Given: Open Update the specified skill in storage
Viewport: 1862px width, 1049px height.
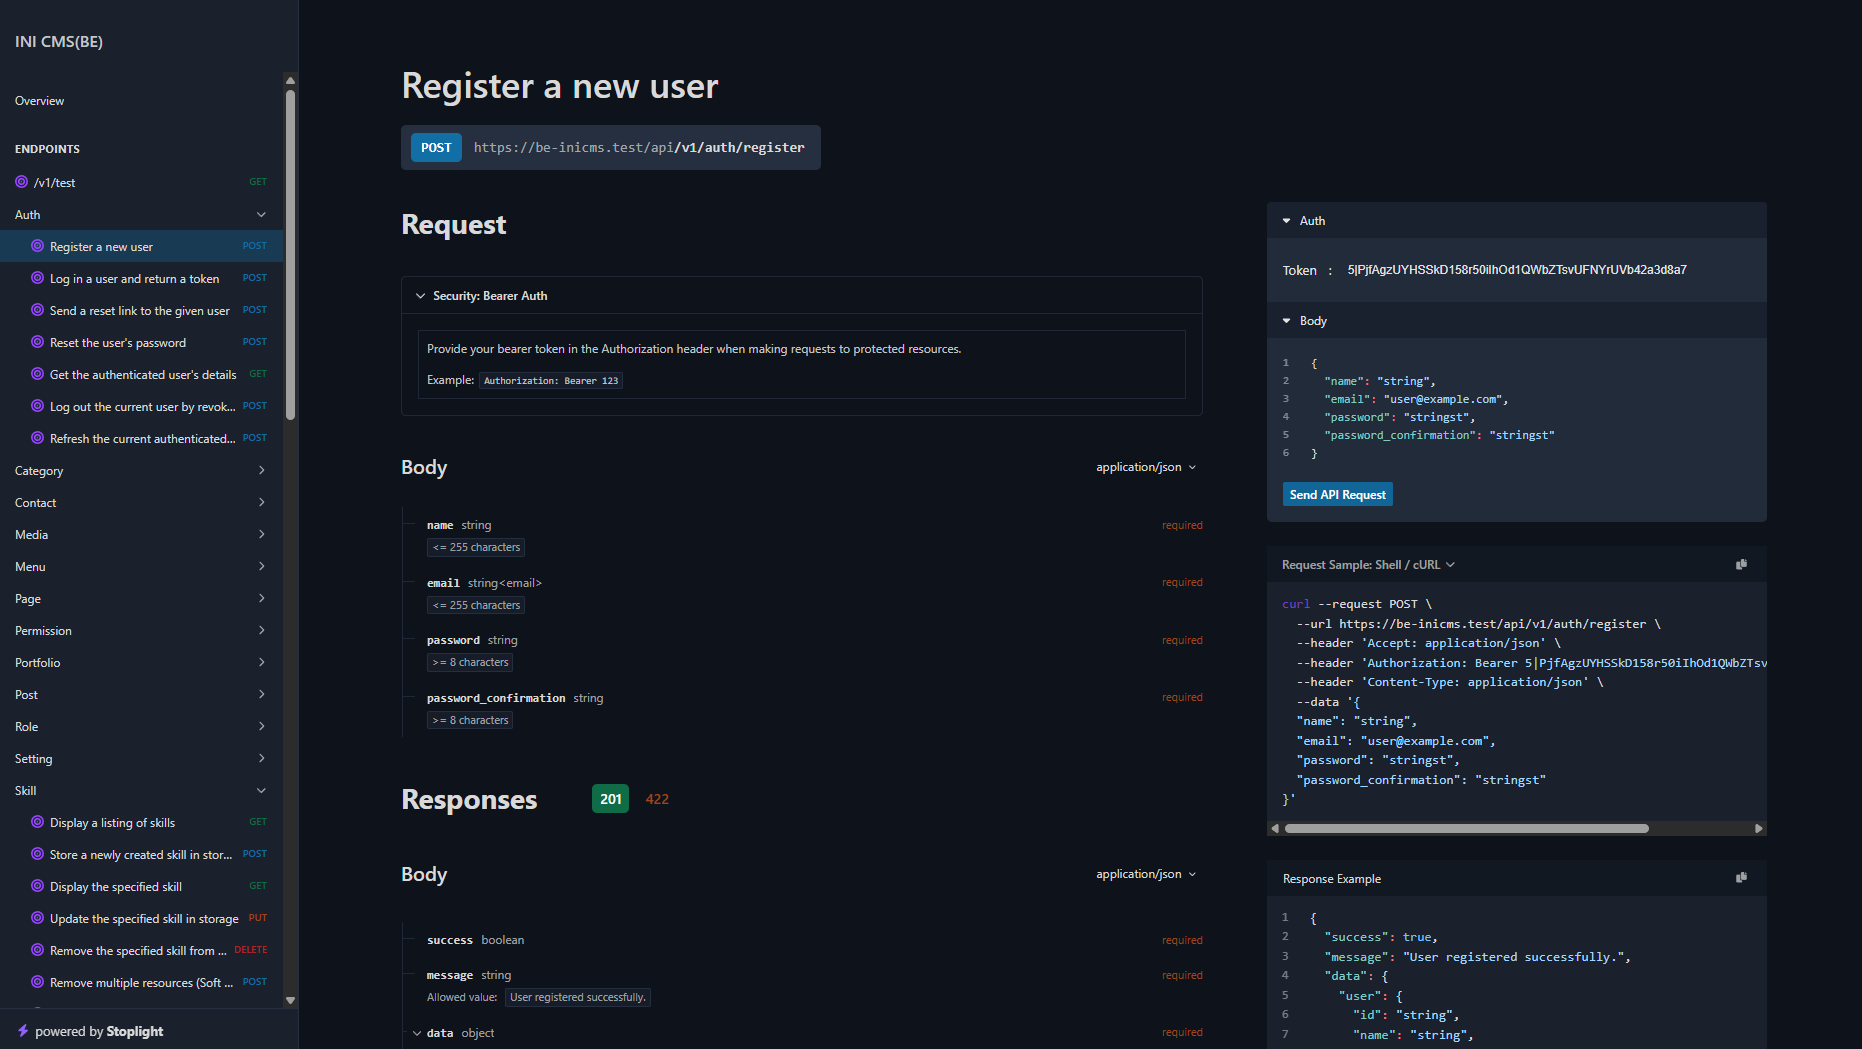Looking at the screenshot, I should [141, 919].
